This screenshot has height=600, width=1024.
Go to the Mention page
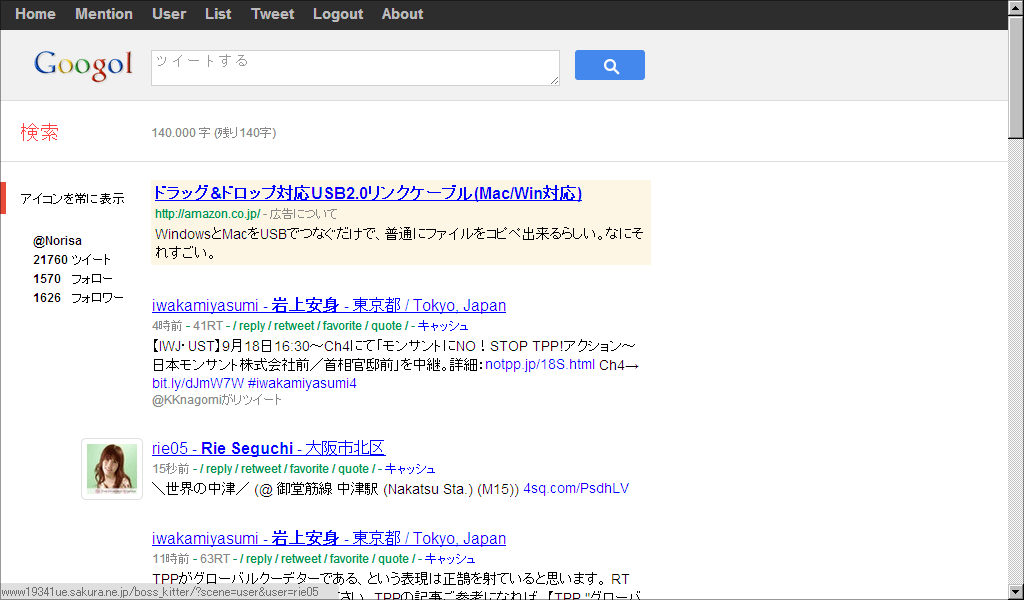104,14
